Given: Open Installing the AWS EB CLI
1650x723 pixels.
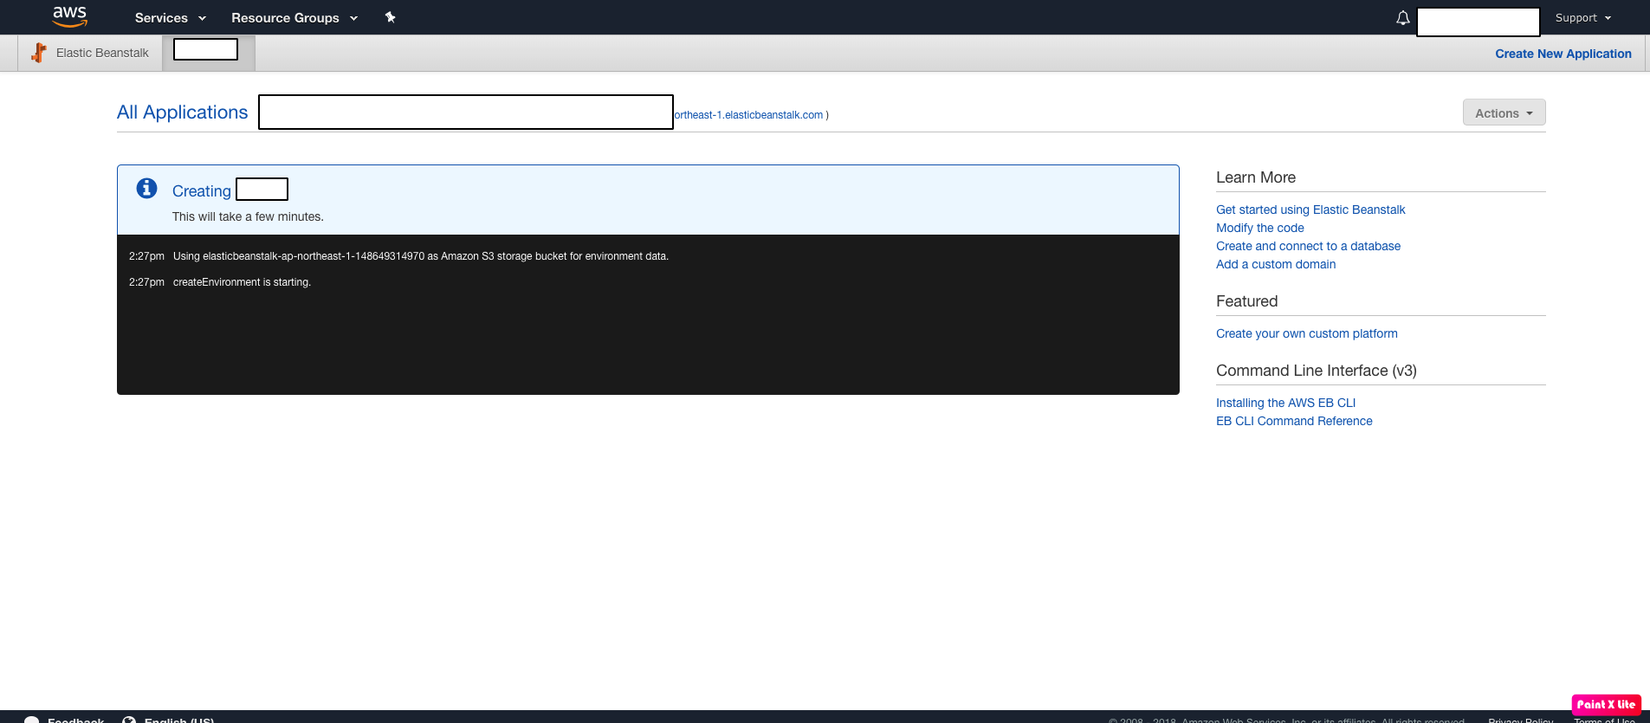Looking at the screenshot, I should [x=1286, y=403].
